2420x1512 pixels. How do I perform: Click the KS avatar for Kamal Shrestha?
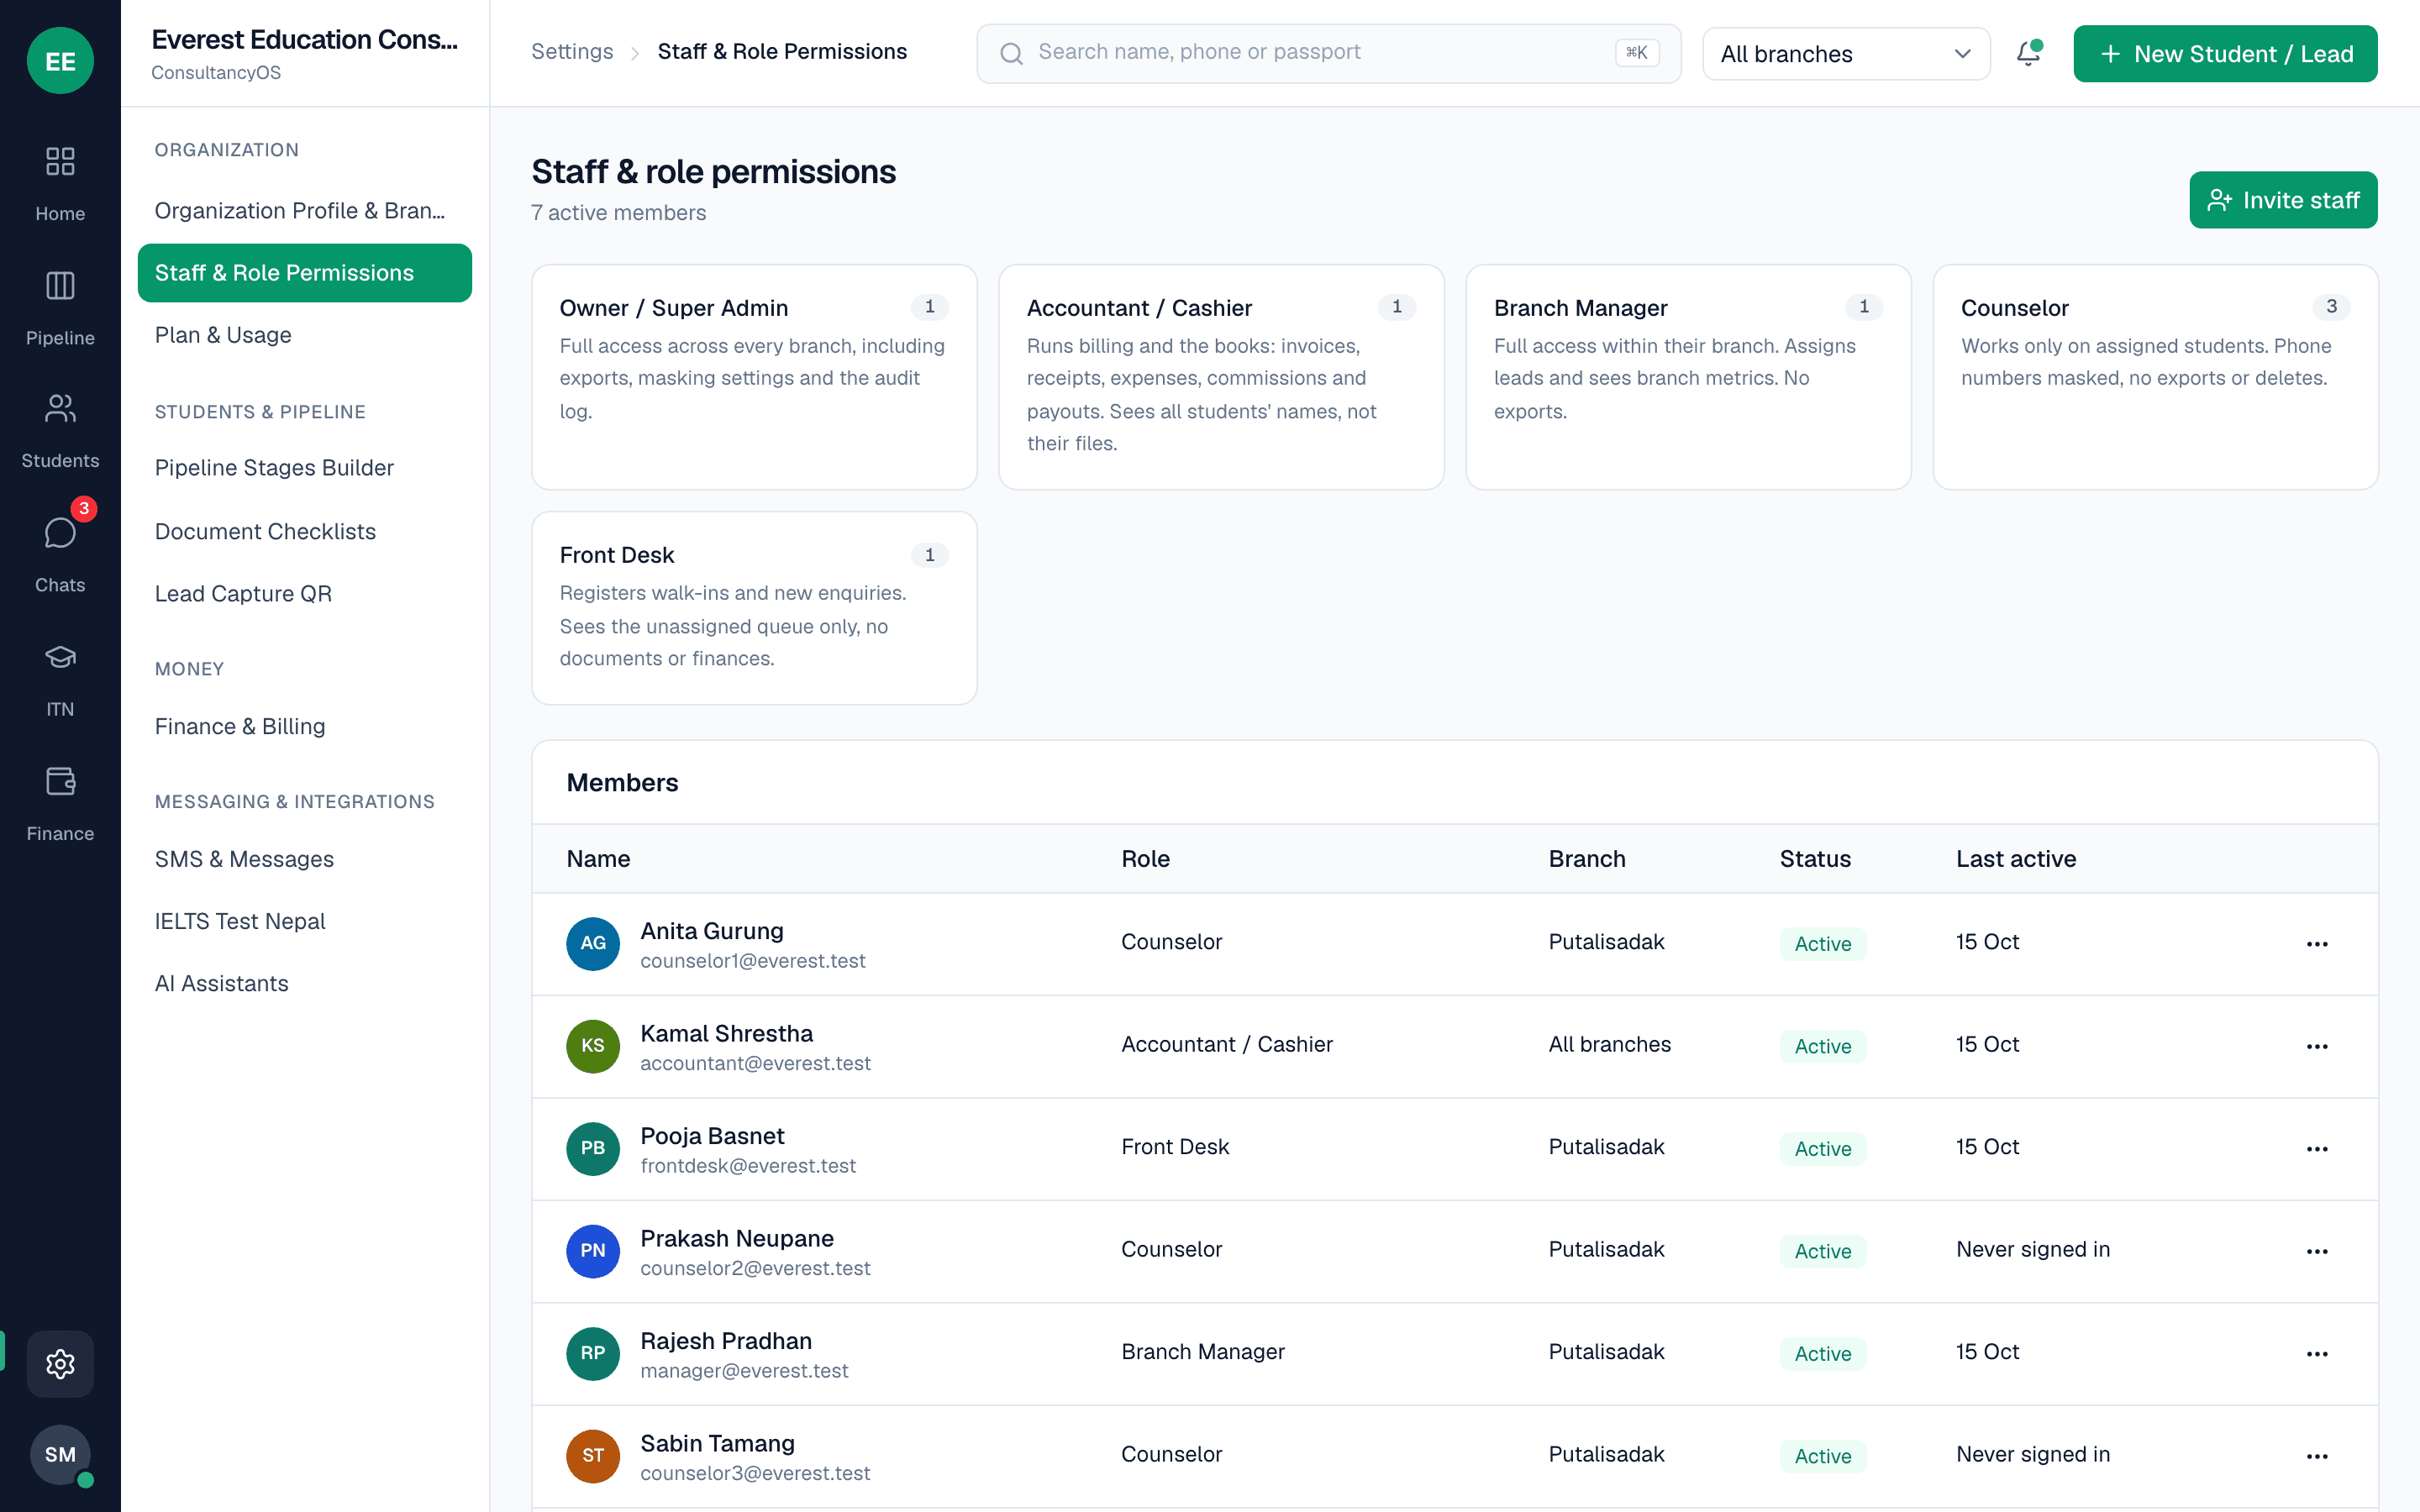pos(593,1046)
